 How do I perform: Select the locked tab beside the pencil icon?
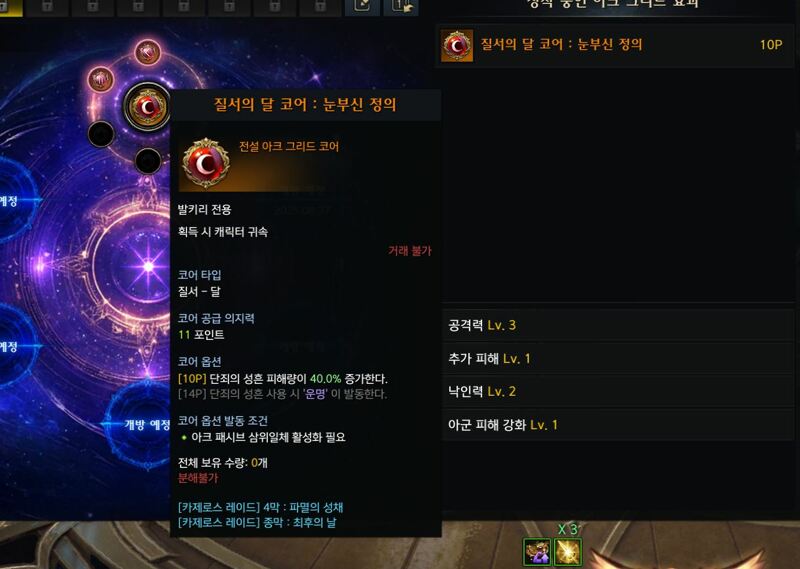pos(319,7)
